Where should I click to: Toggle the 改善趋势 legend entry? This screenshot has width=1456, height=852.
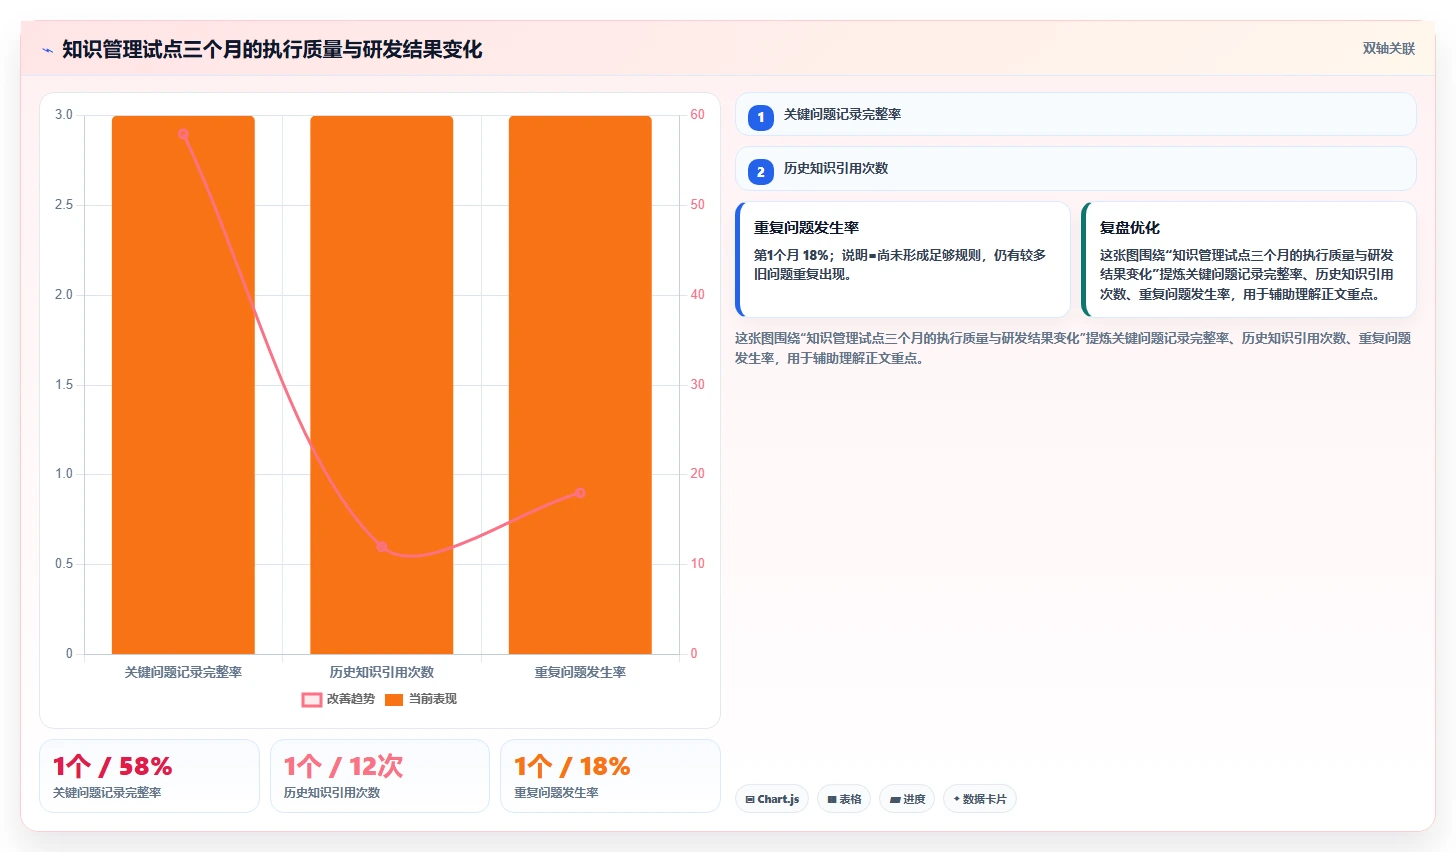[x=338, y=699]
